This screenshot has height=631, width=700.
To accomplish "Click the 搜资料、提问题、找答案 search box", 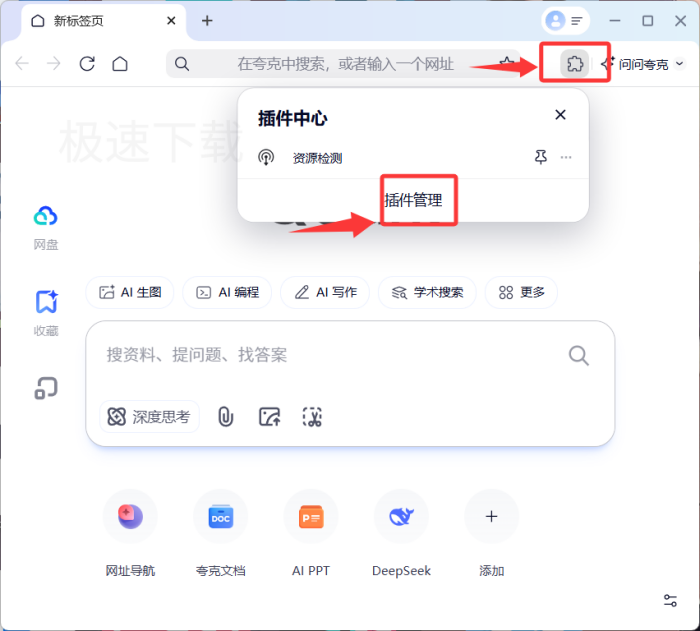I will point(330,355).
